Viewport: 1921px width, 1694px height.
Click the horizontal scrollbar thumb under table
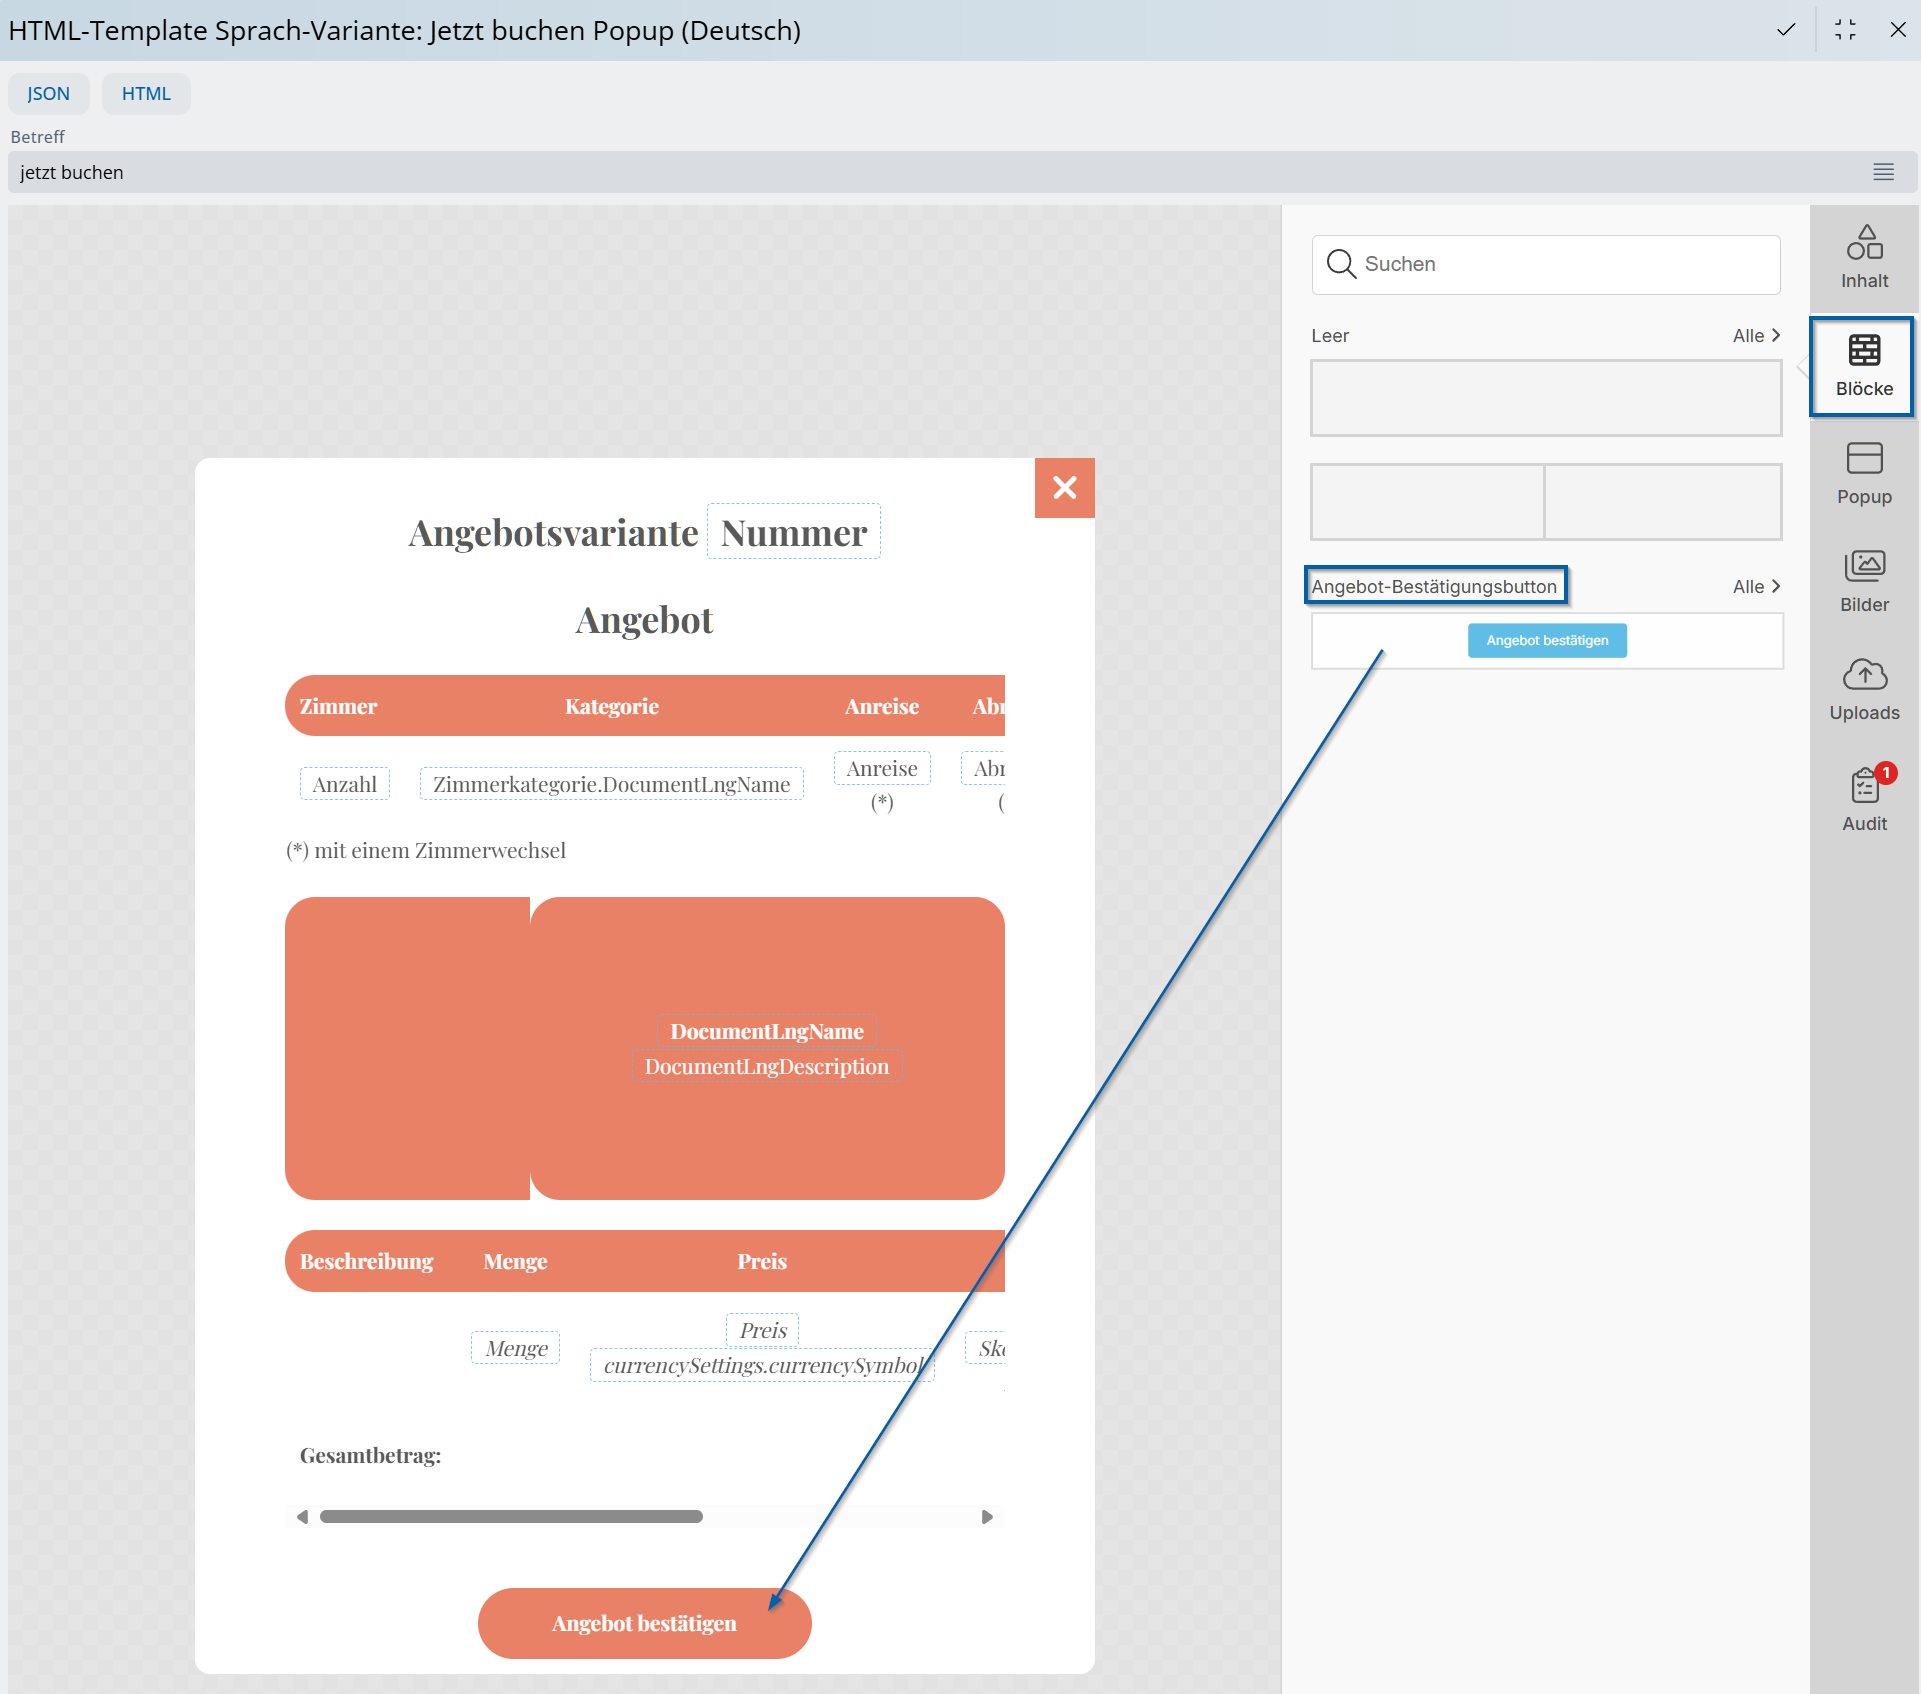coord(511,1517)
